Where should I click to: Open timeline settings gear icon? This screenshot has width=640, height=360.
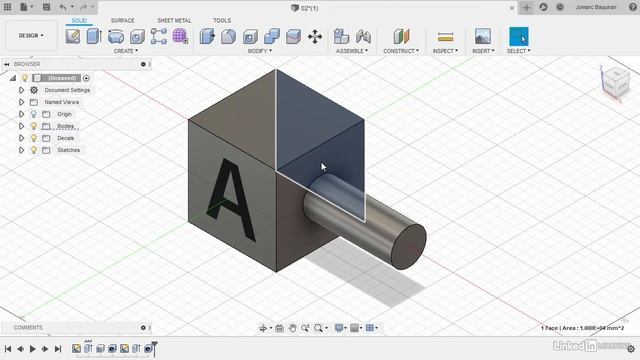631,349
